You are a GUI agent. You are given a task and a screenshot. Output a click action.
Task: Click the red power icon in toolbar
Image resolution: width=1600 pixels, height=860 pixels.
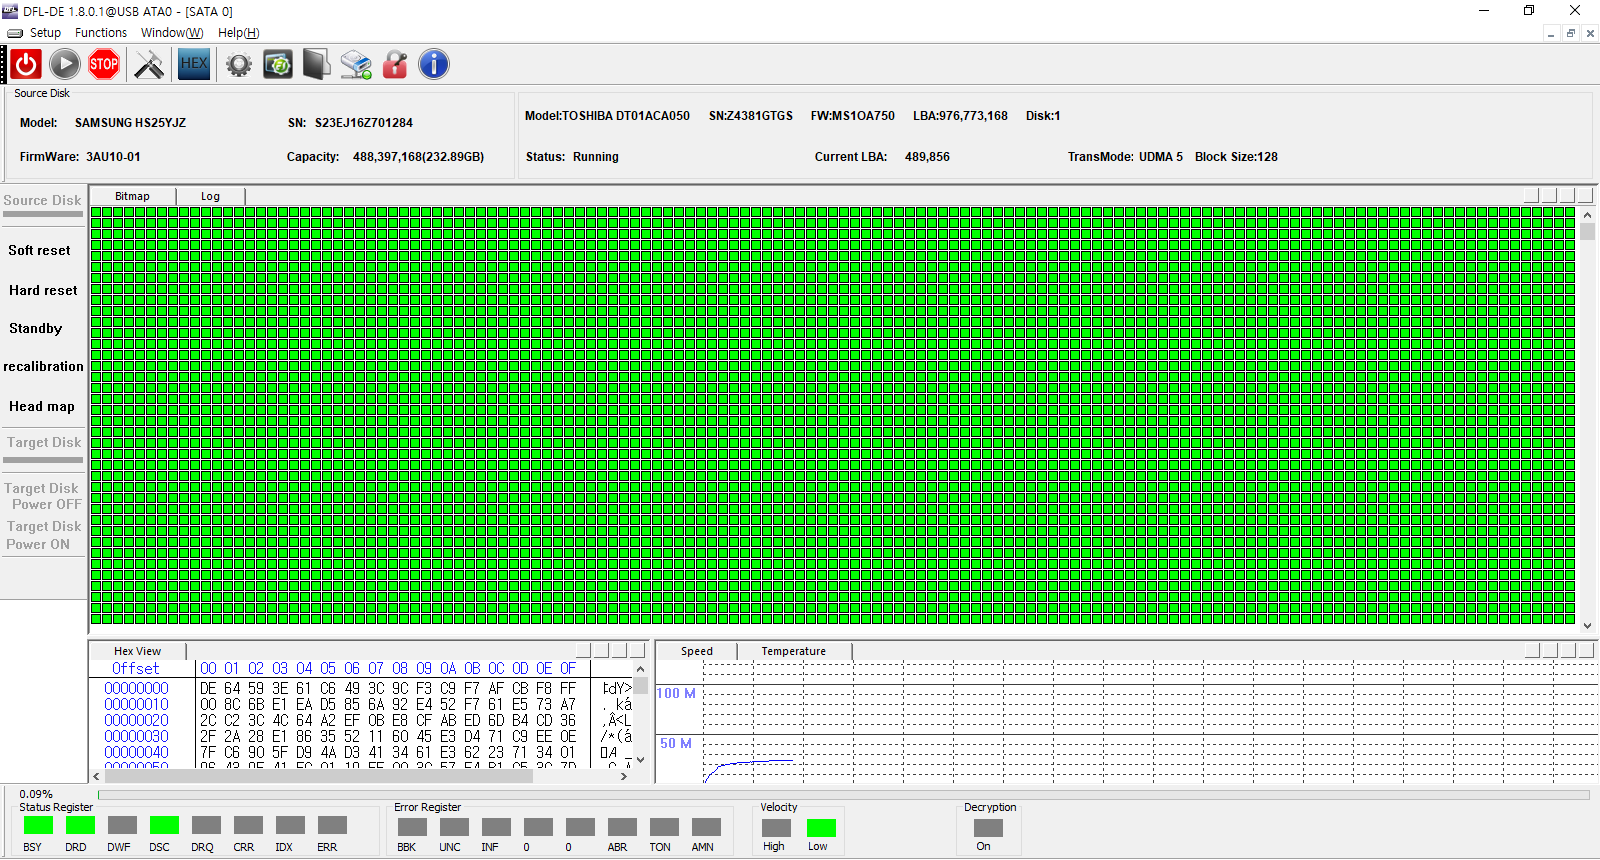click(26, 65)
